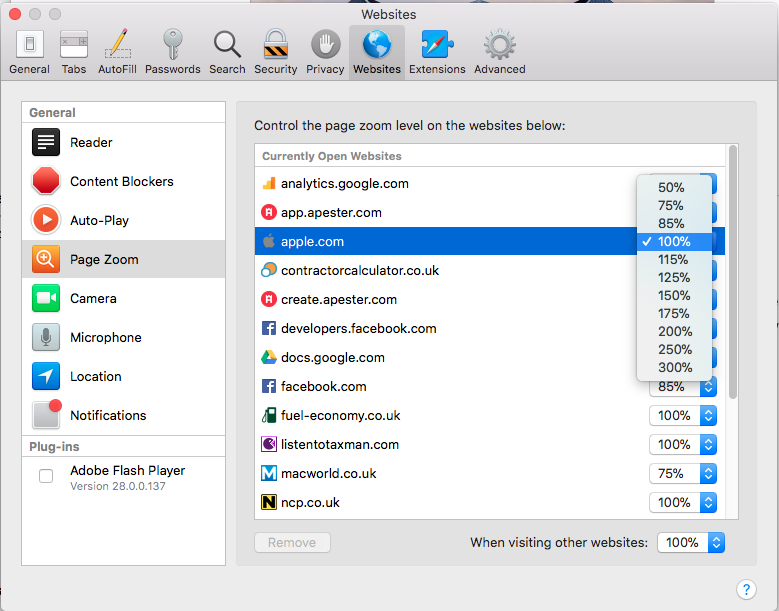Select Camera in the sidebar
This screenshot has width=779, height=611.
(123, 298)
